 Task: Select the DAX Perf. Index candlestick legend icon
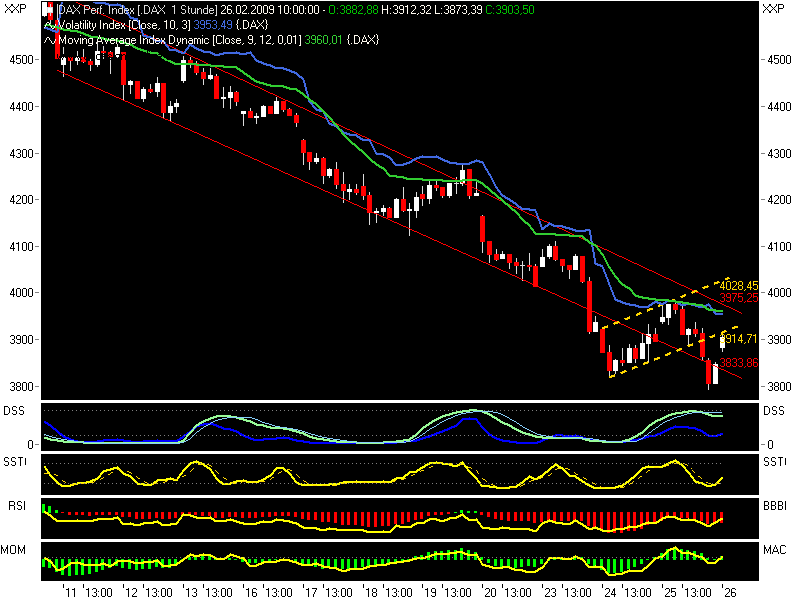[x=44, y=11]
